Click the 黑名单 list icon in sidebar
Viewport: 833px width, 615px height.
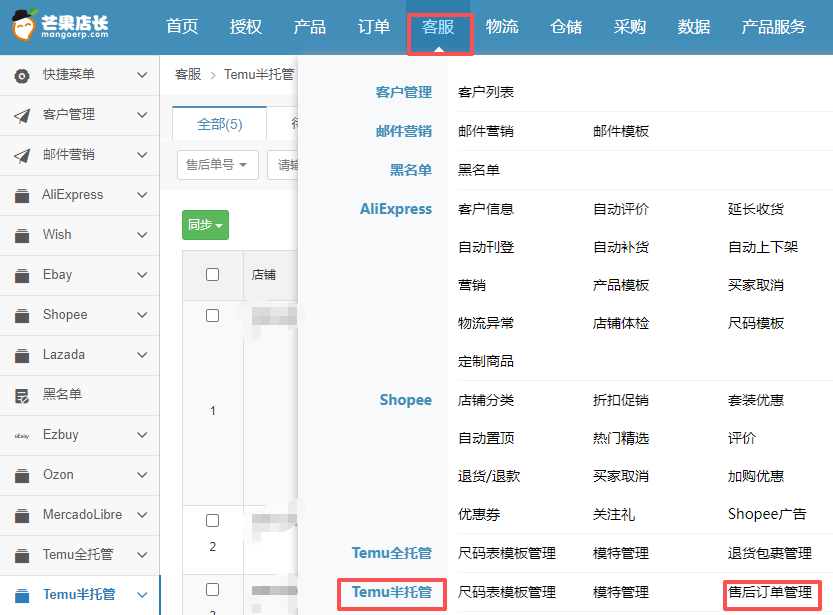click(x=22, y=395)
